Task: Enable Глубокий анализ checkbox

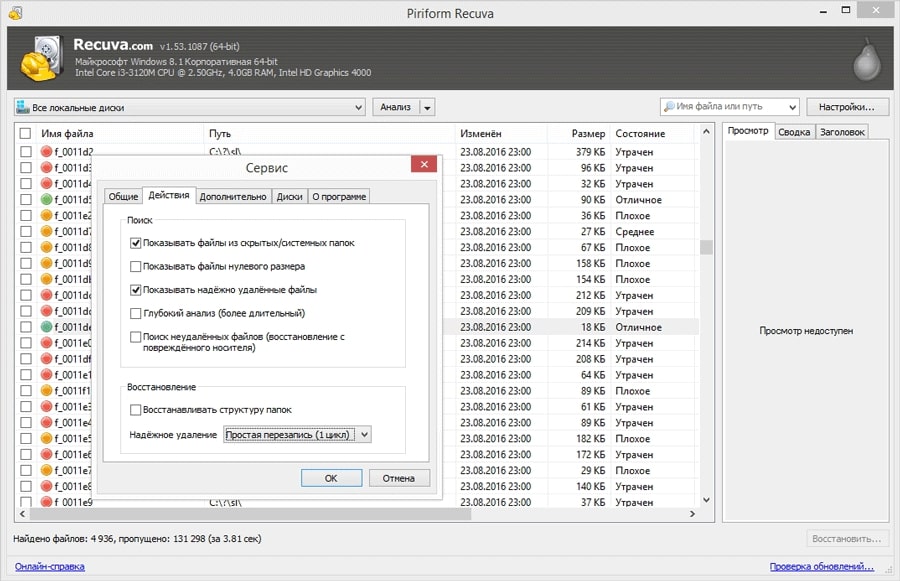Action: coord(136,314)
